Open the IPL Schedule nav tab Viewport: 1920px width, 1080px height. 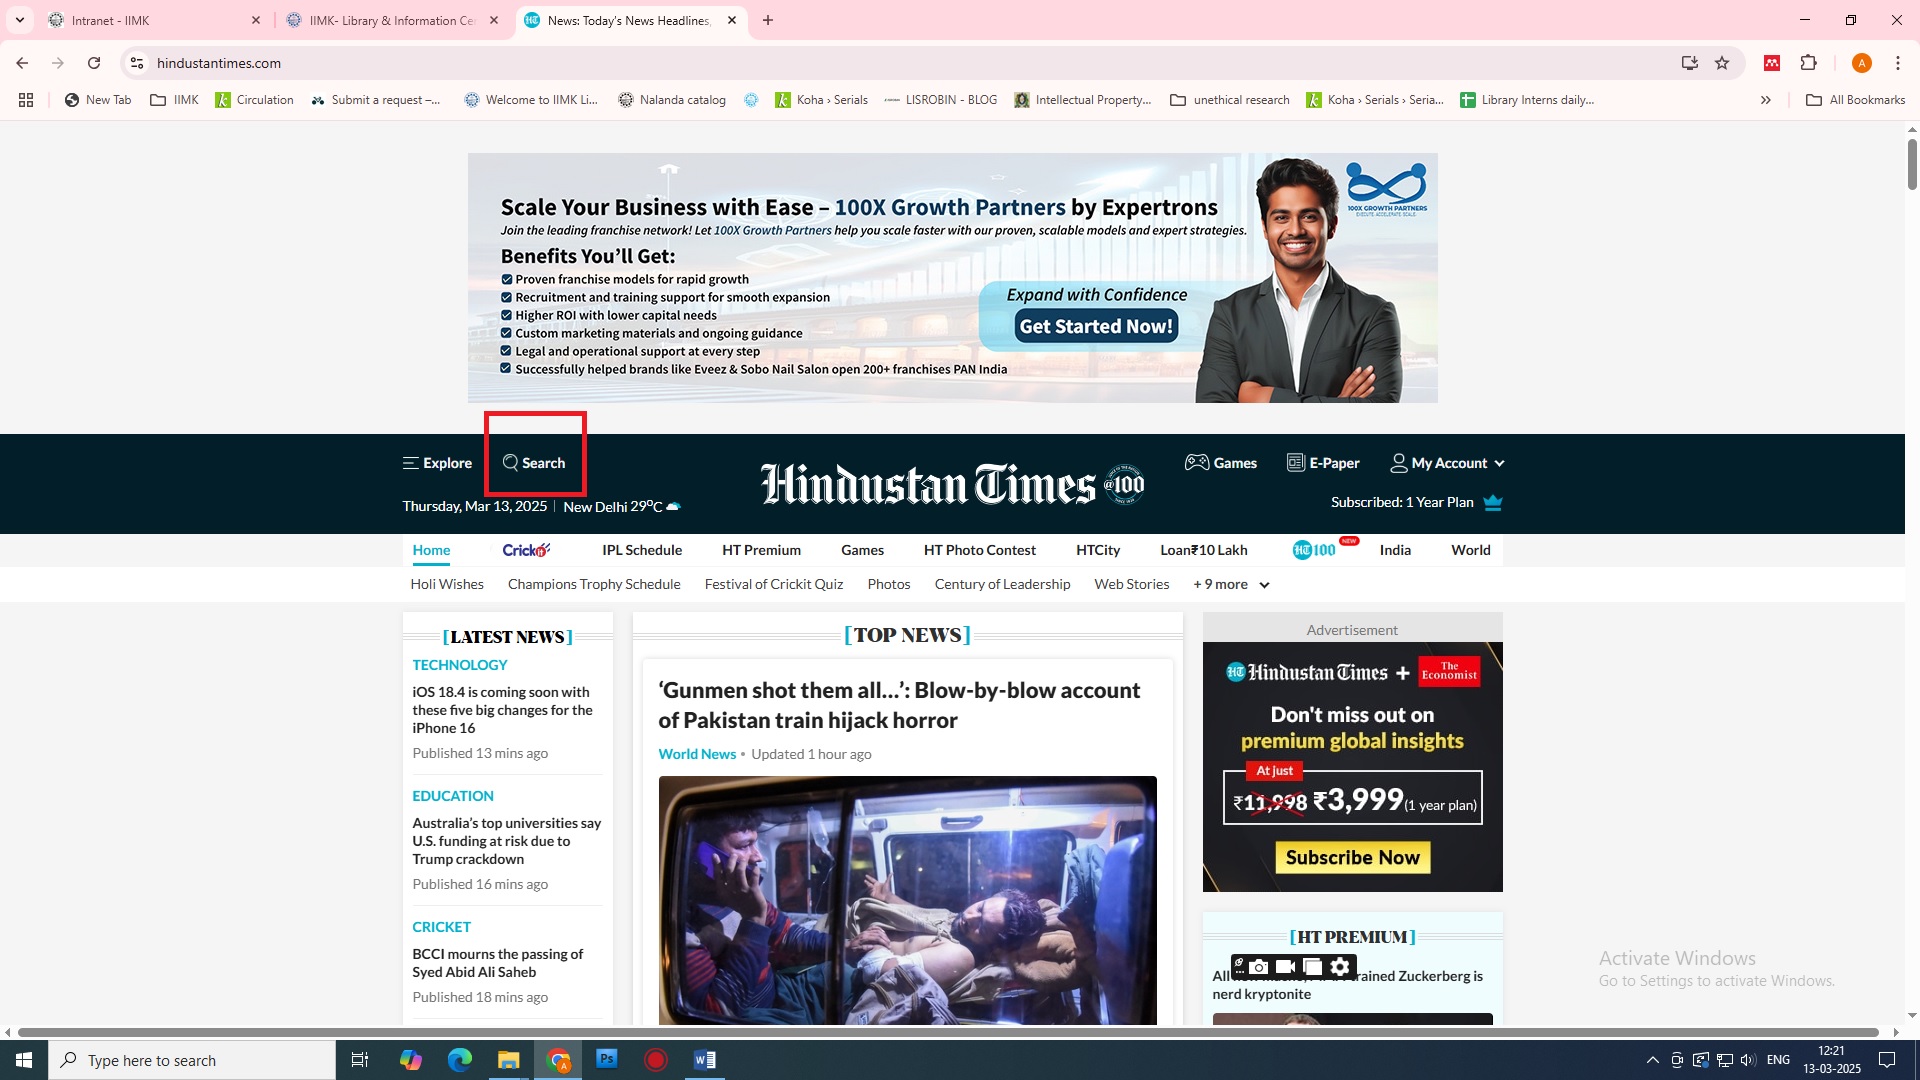(x=641, y=550)
